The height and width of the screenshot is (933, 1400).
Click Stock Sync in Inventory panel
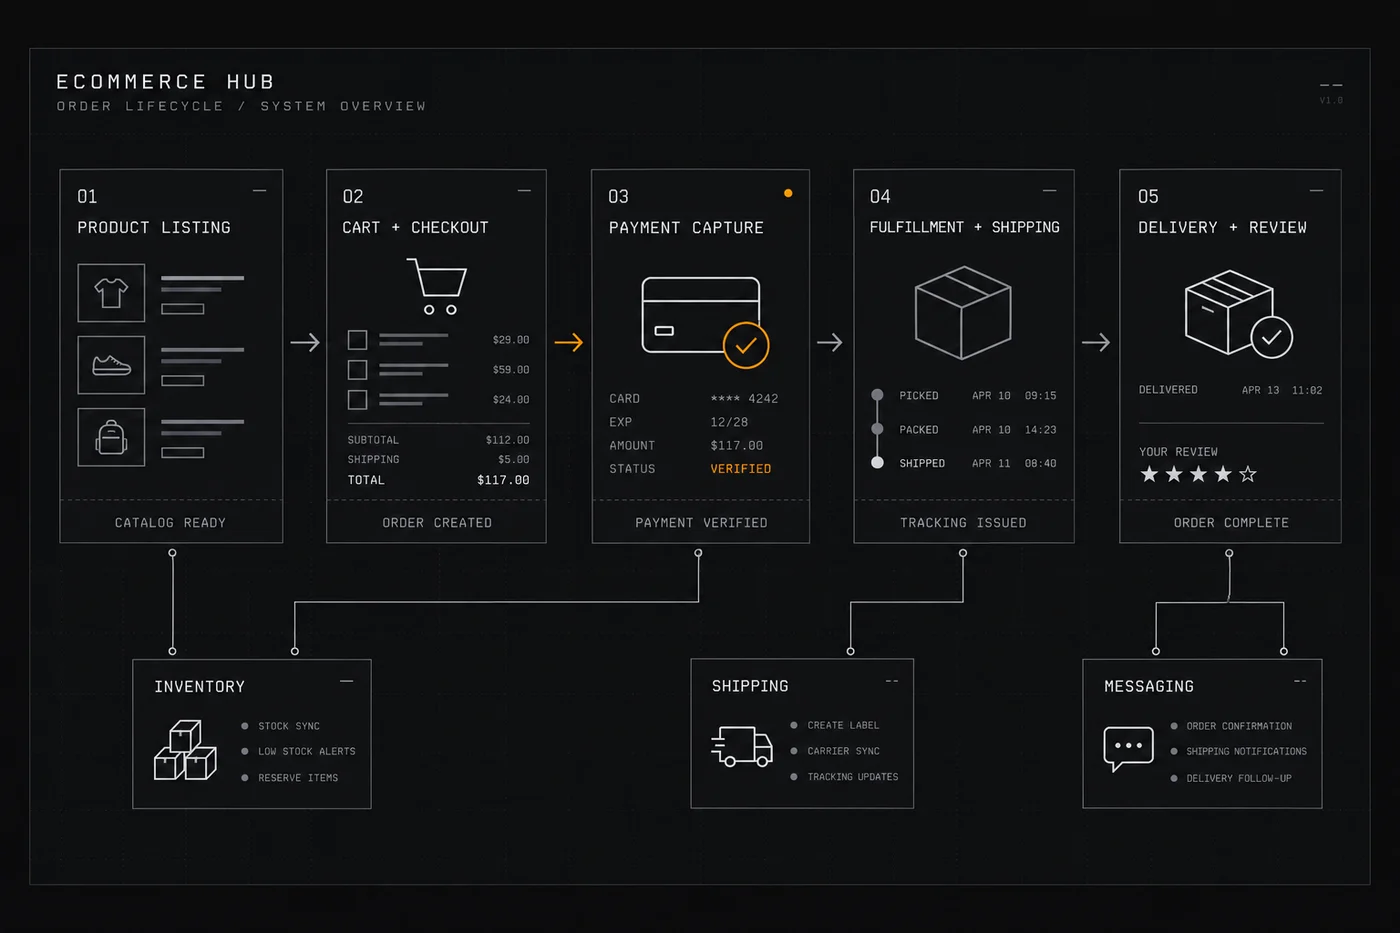click(289, 726)
